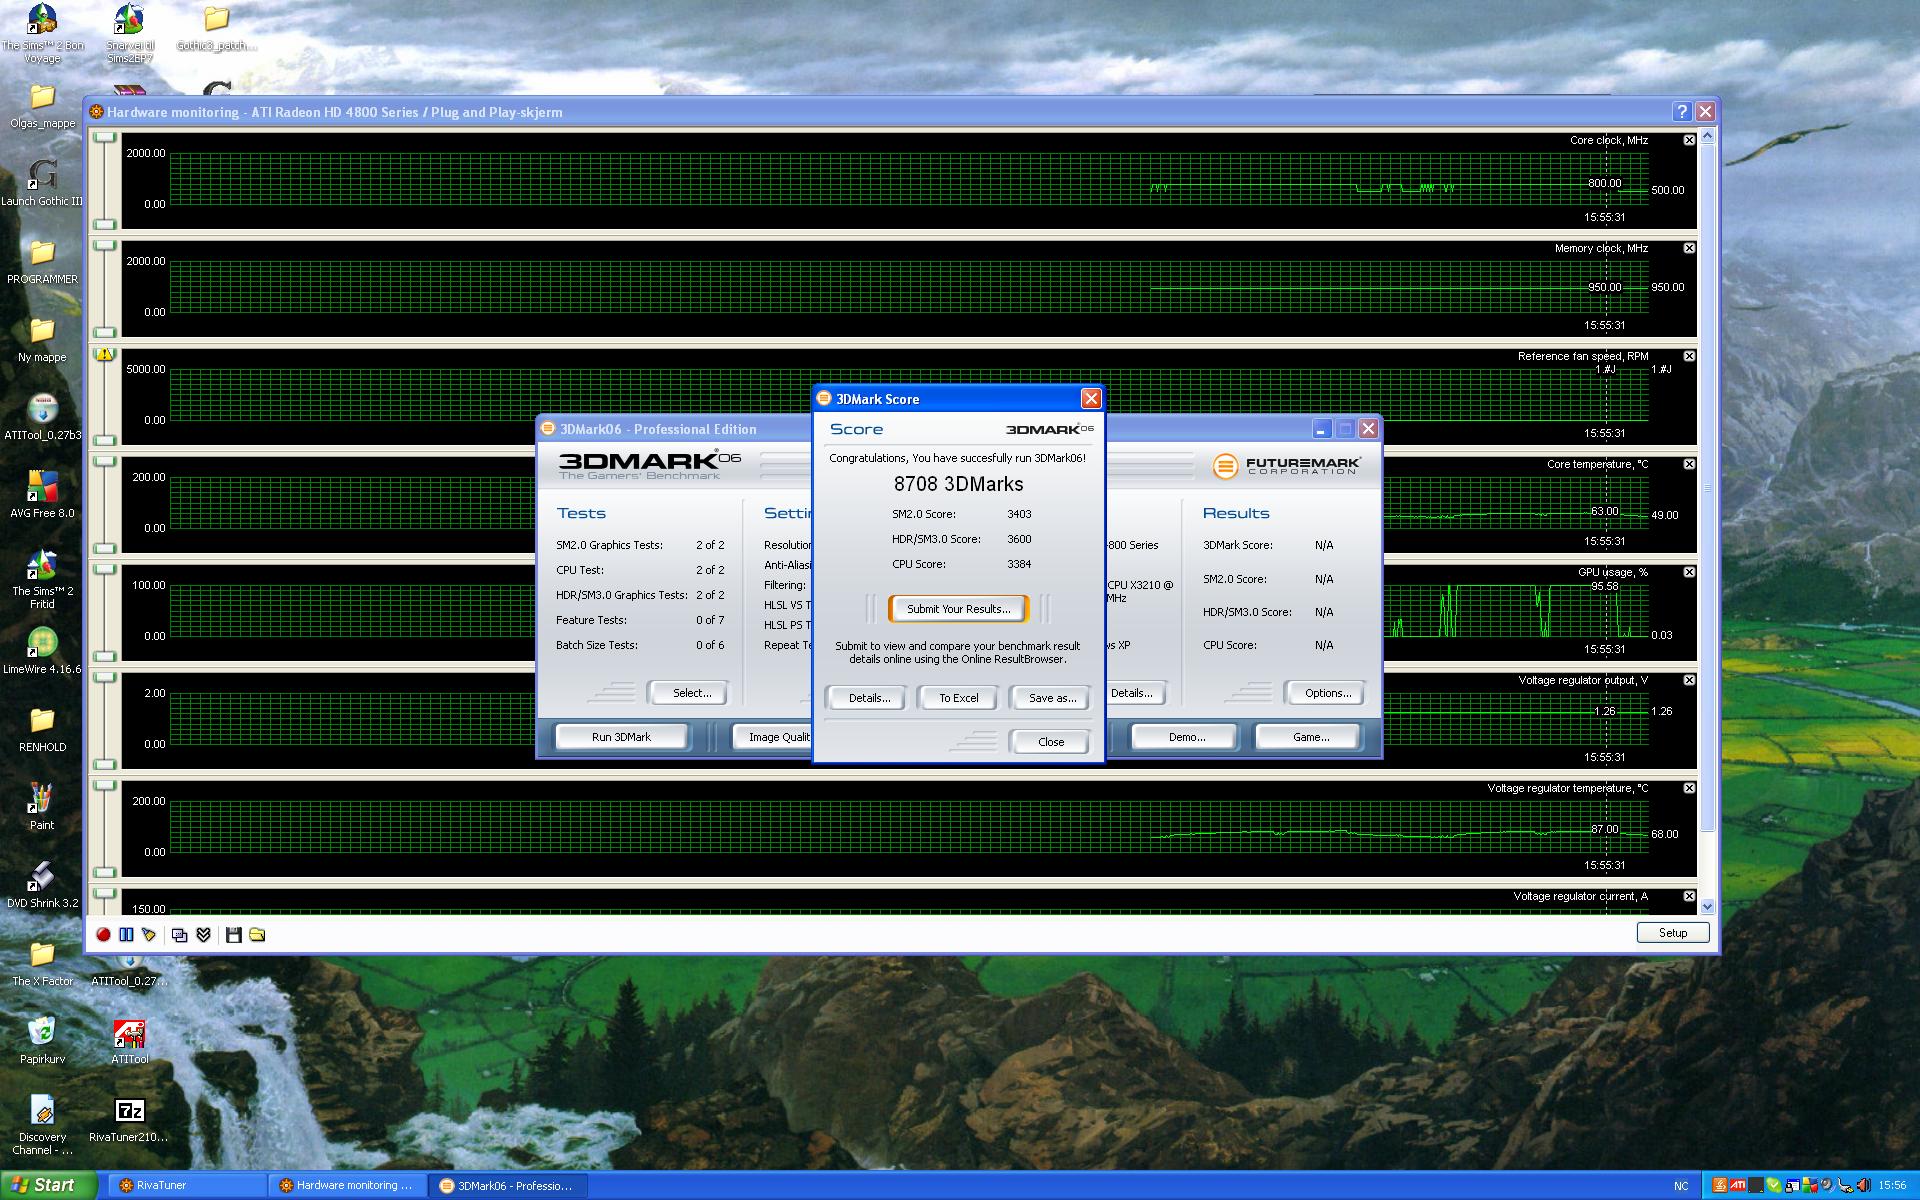Screen dimensions: 1920x1200
Task: Clear monitoring history with the broom icon
Action: pos(149,934)
